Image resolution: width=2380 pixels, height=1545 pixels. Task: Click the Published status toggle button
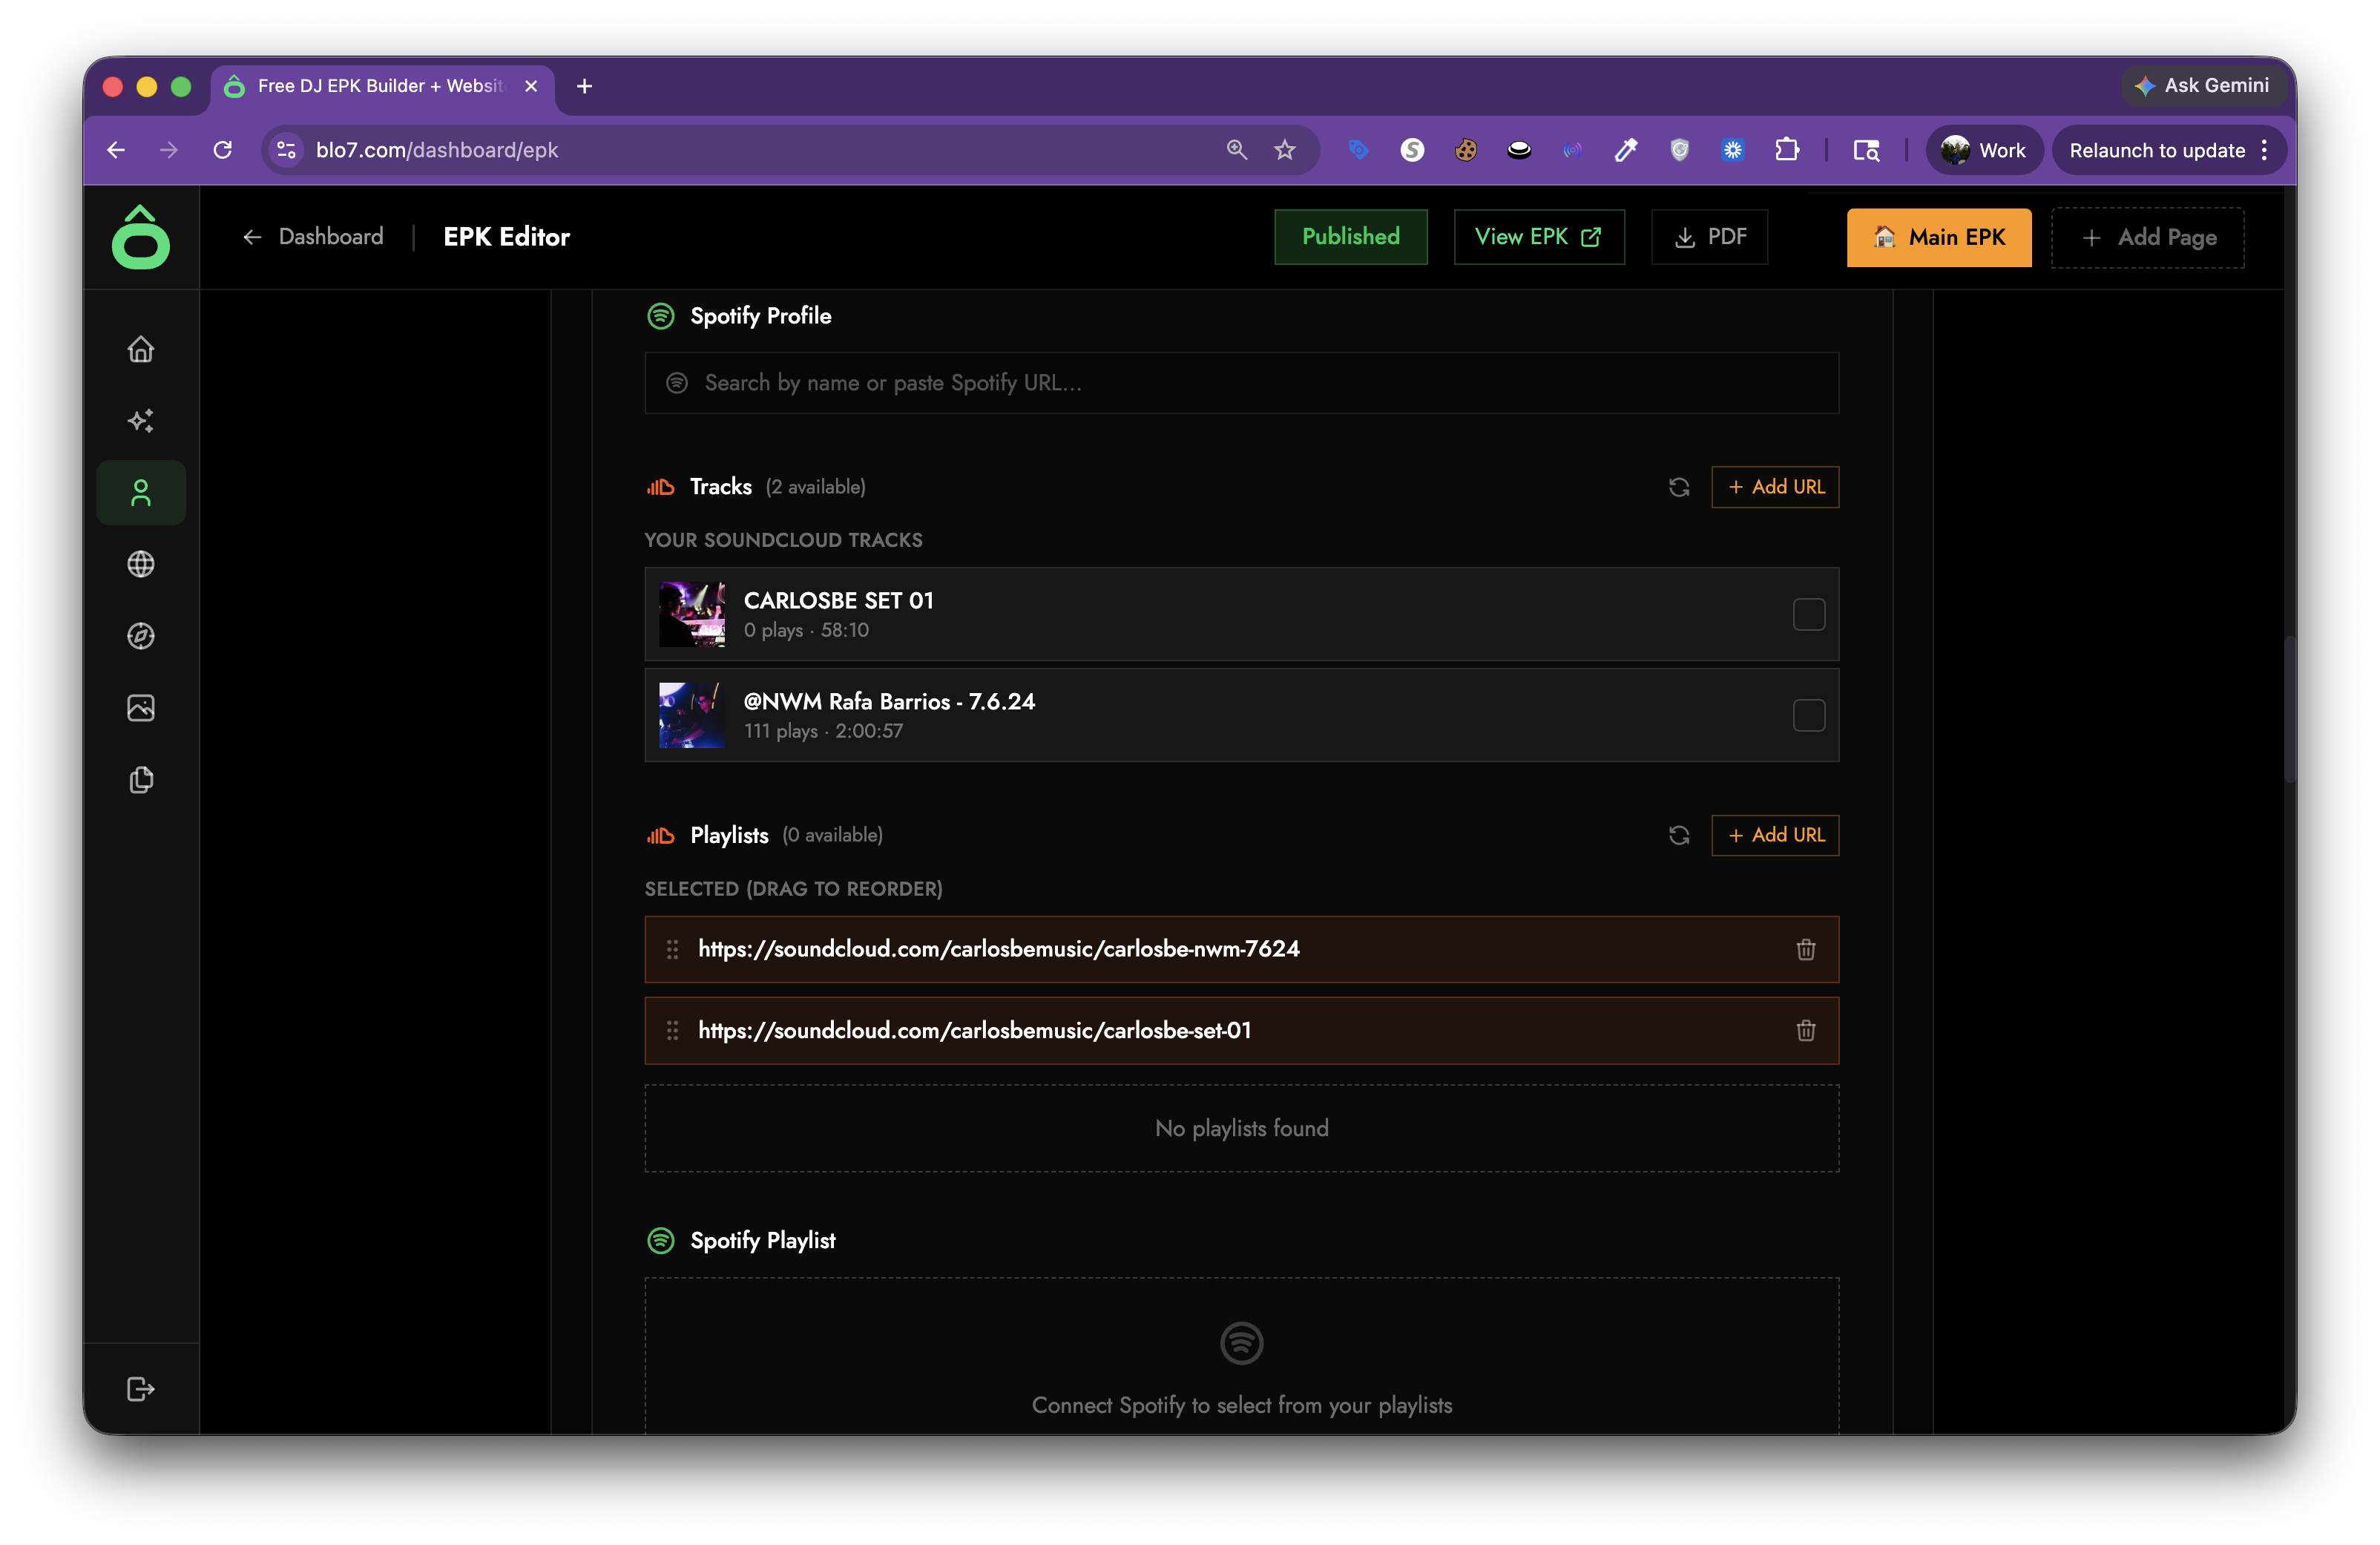click(x=1350, y=237)
